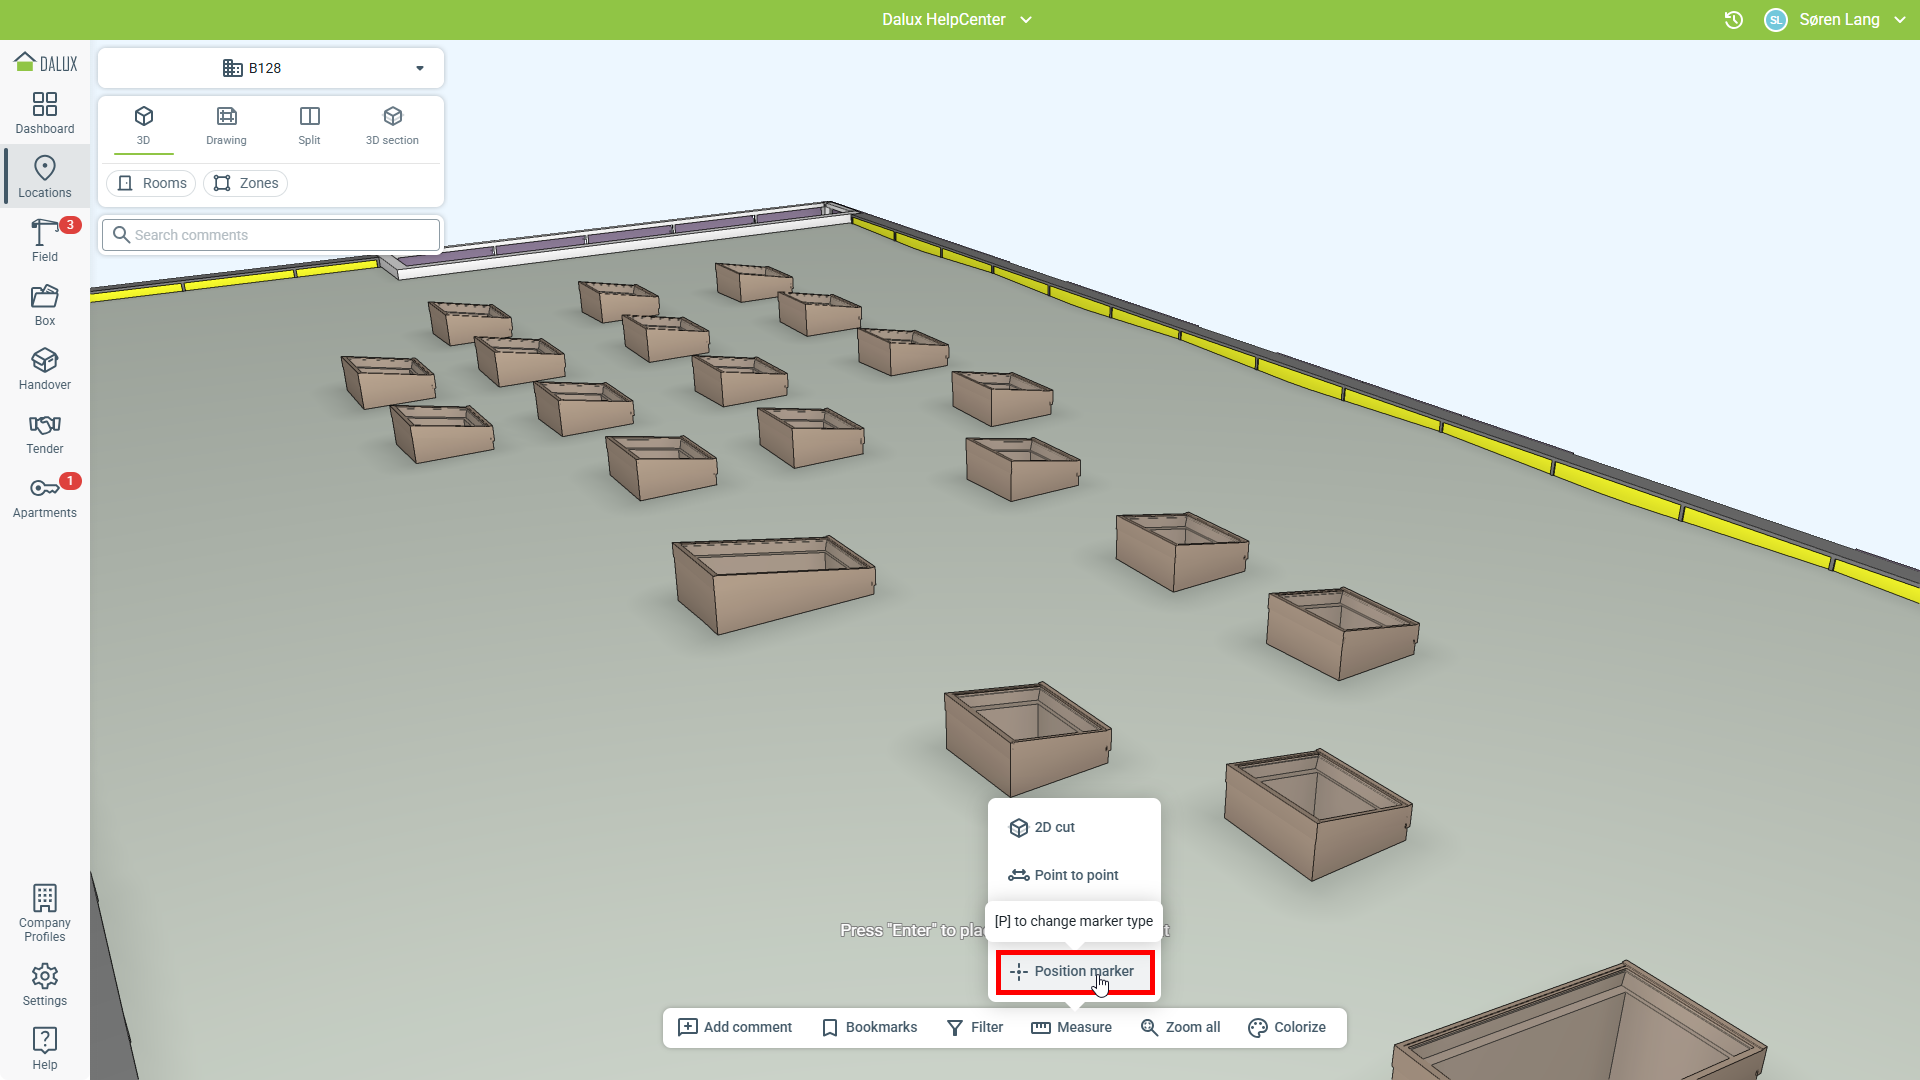Click the Add comment button

(735, 1027)
